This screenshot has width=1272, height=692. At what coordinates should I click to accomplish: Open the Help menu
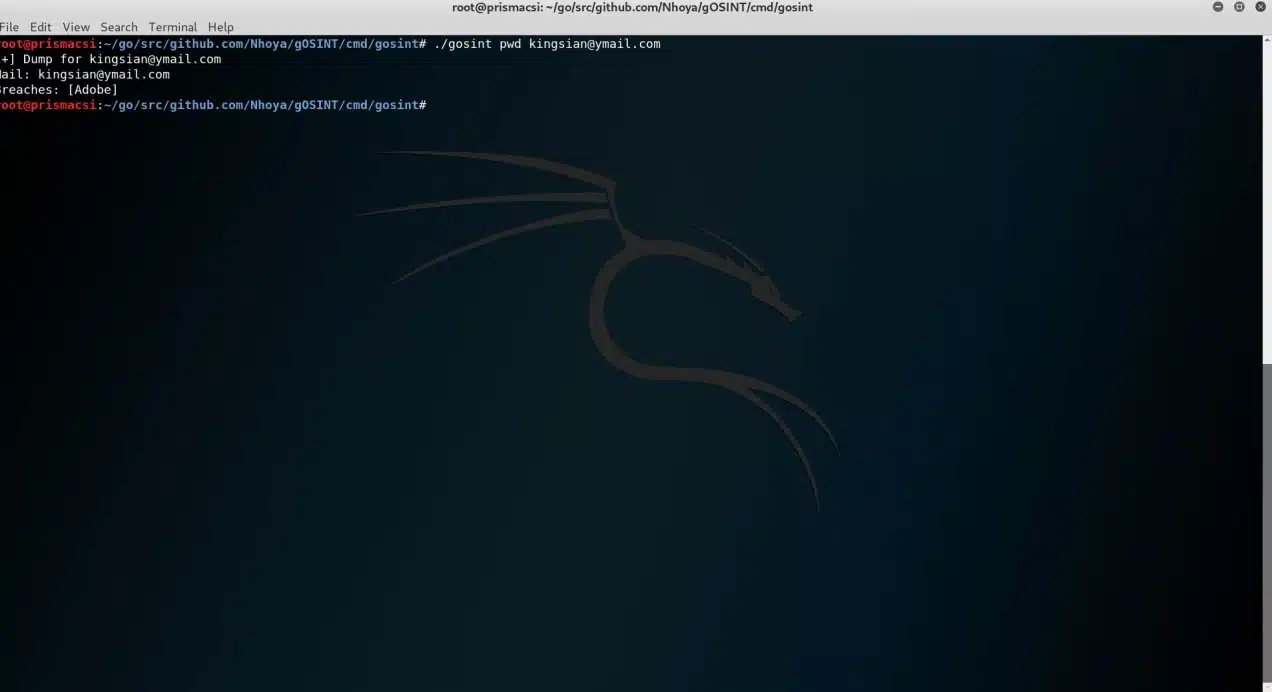click(221, 27)
